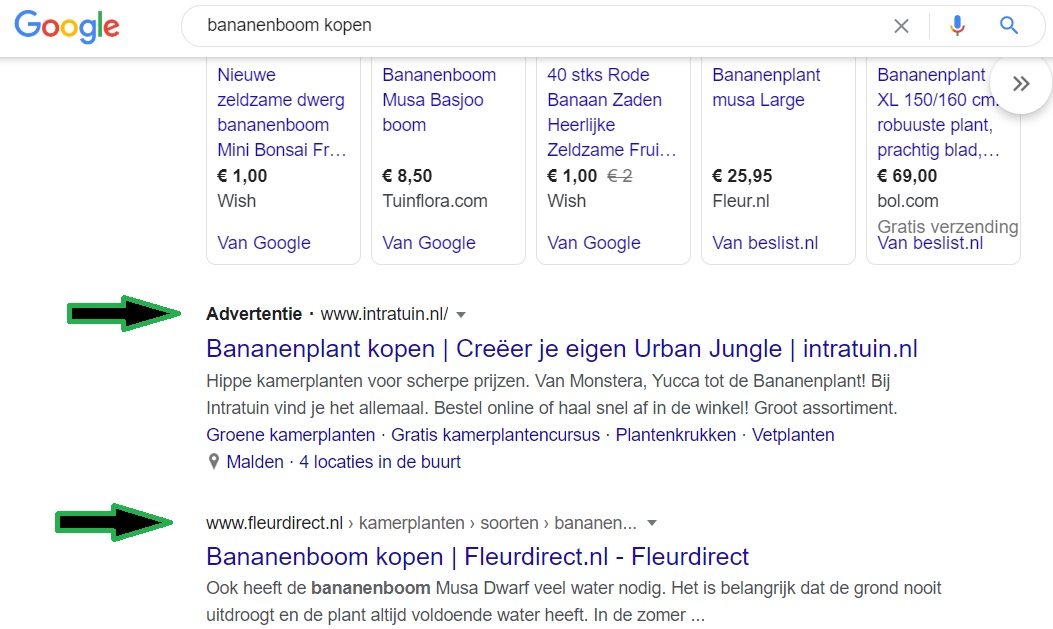
Task: Click the 'Vetplanten' sitelink
Action: (793, 435)
